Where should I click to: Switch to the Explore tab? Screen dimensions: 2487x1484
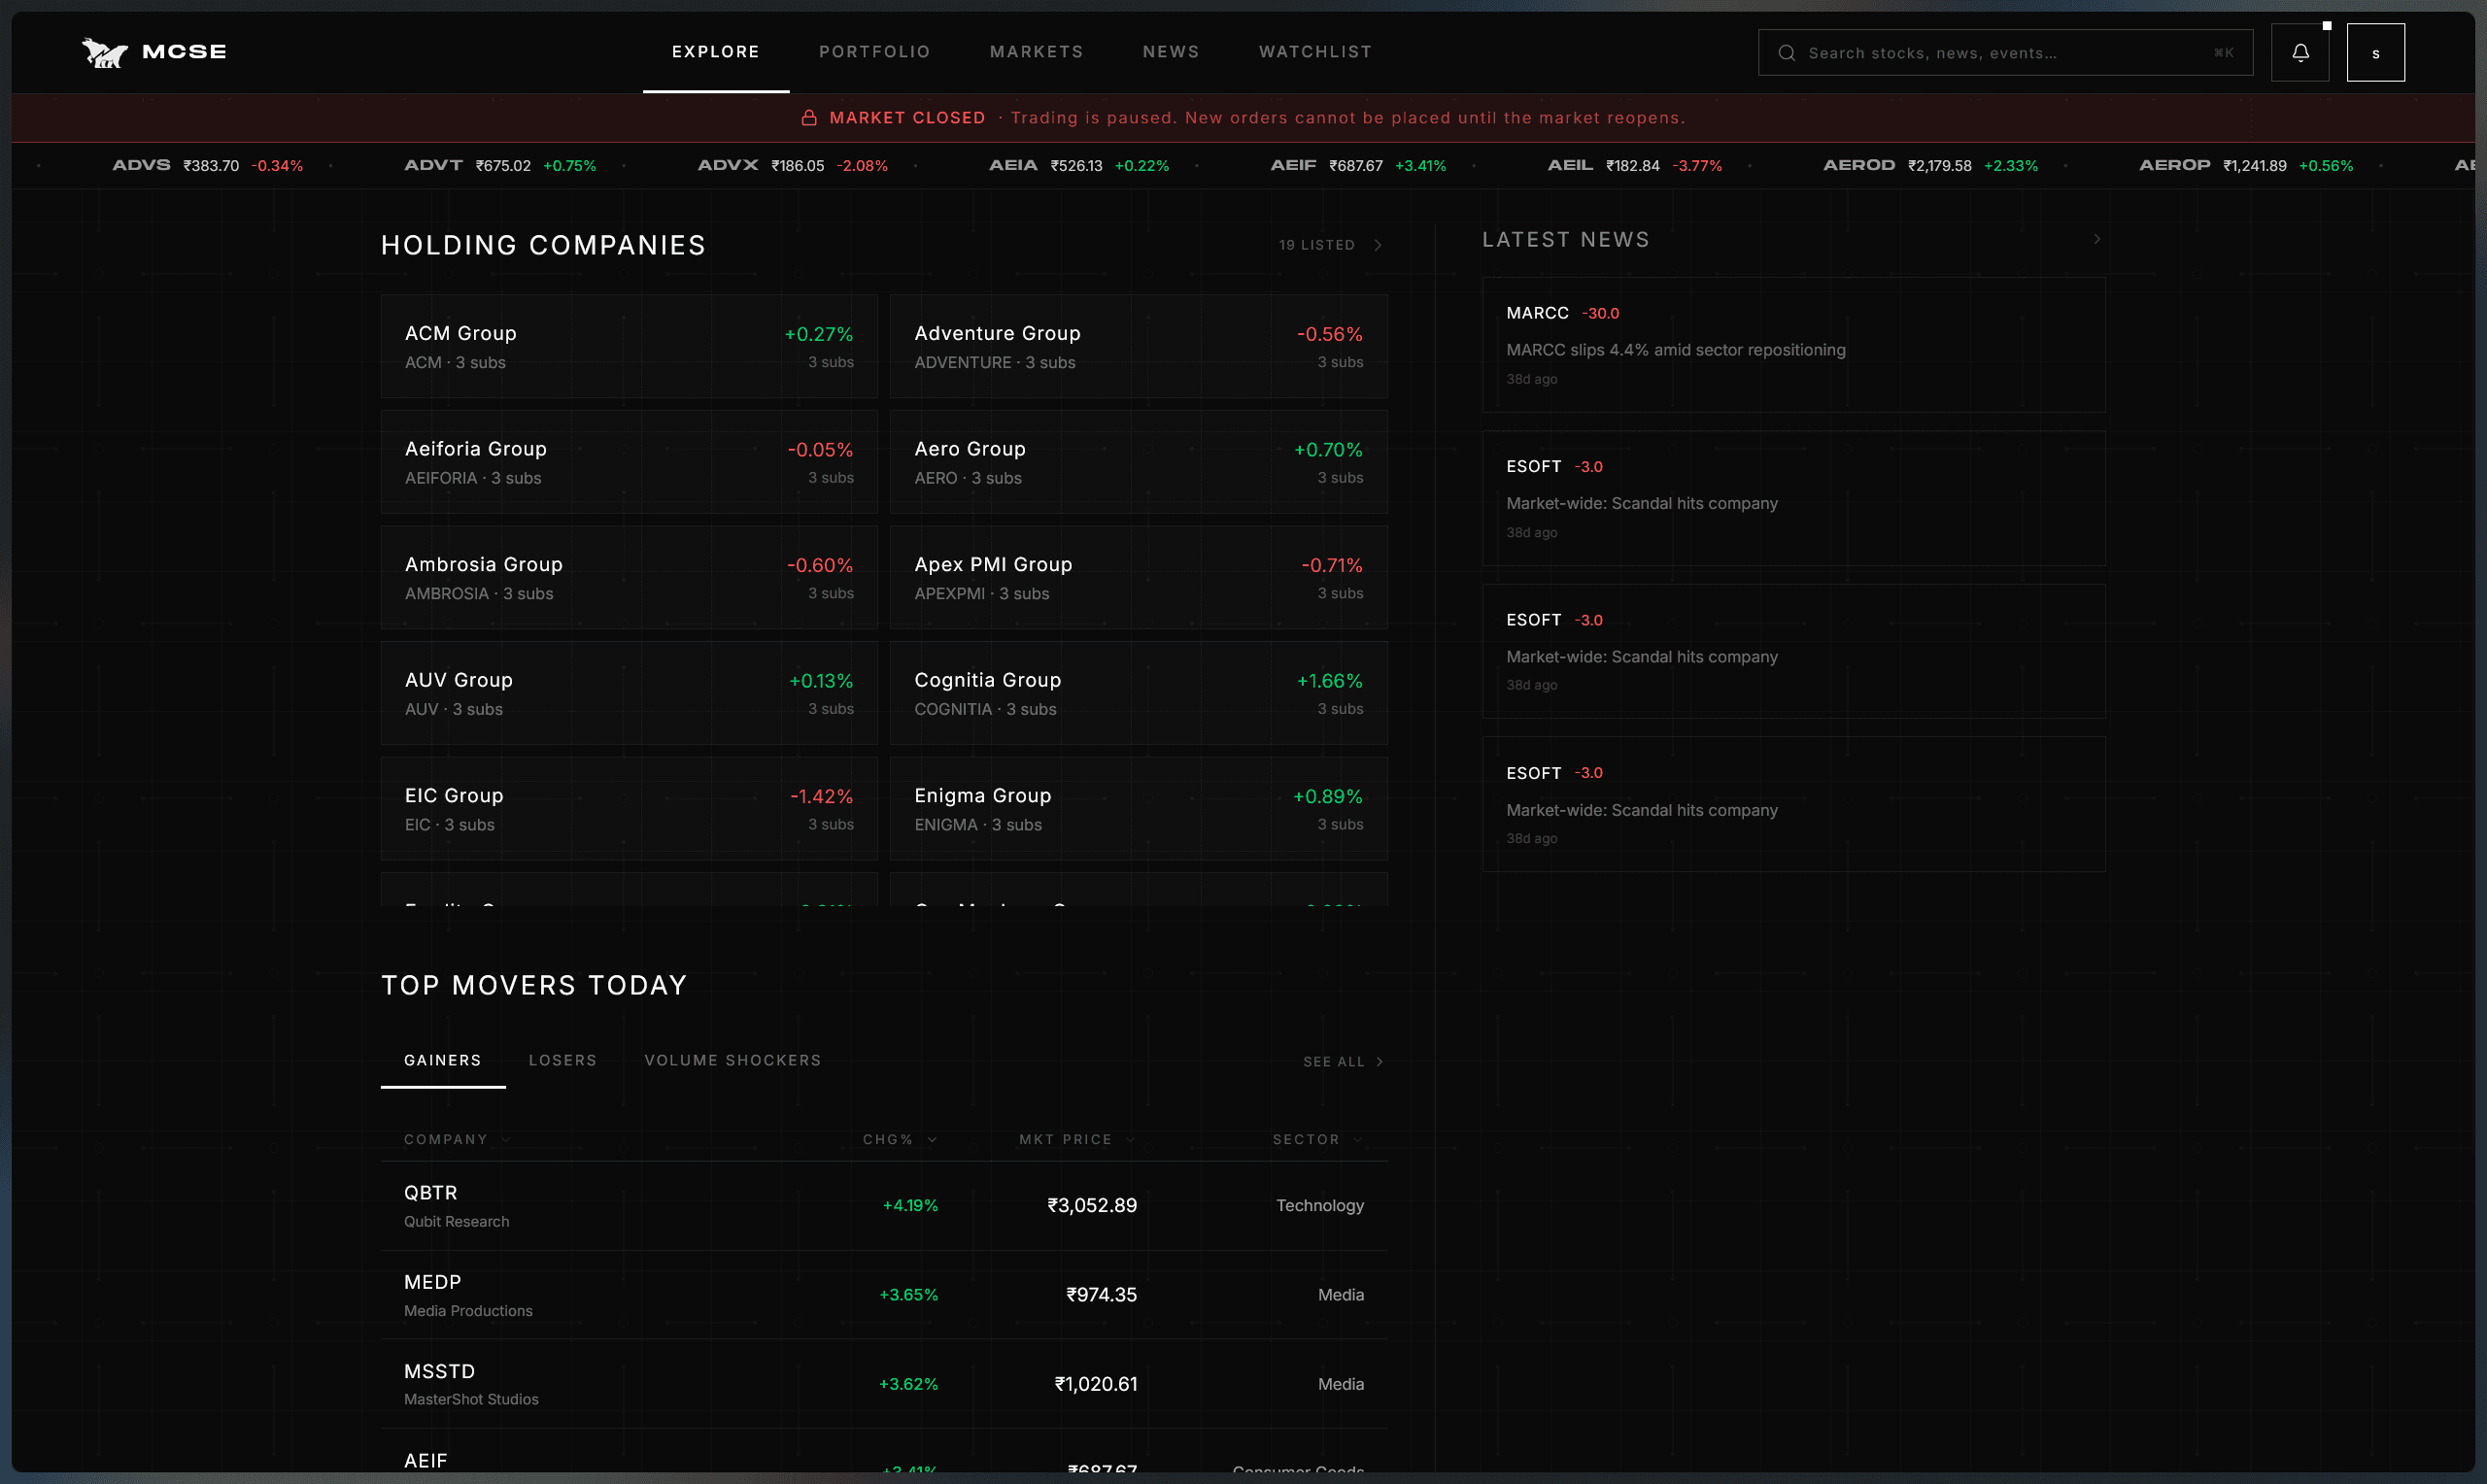[716, 52]
